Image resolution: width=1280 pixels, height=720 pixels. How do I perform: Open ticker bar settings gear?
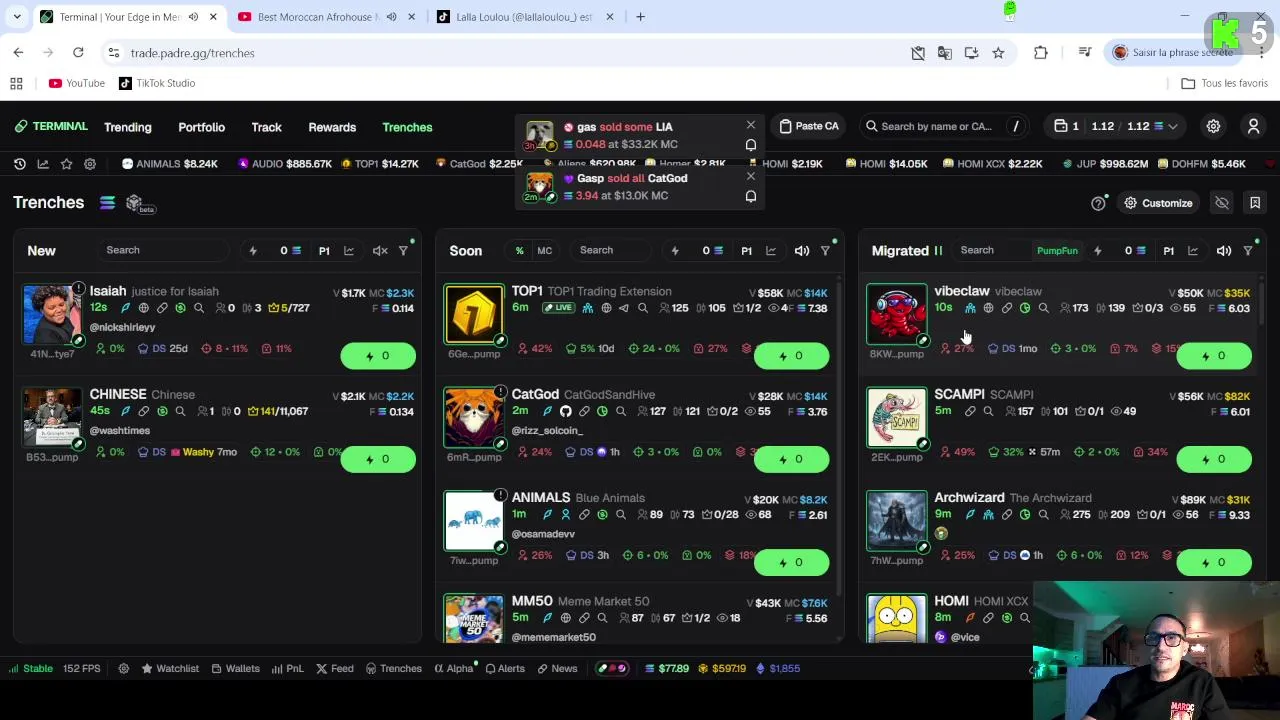pos(90,164)
